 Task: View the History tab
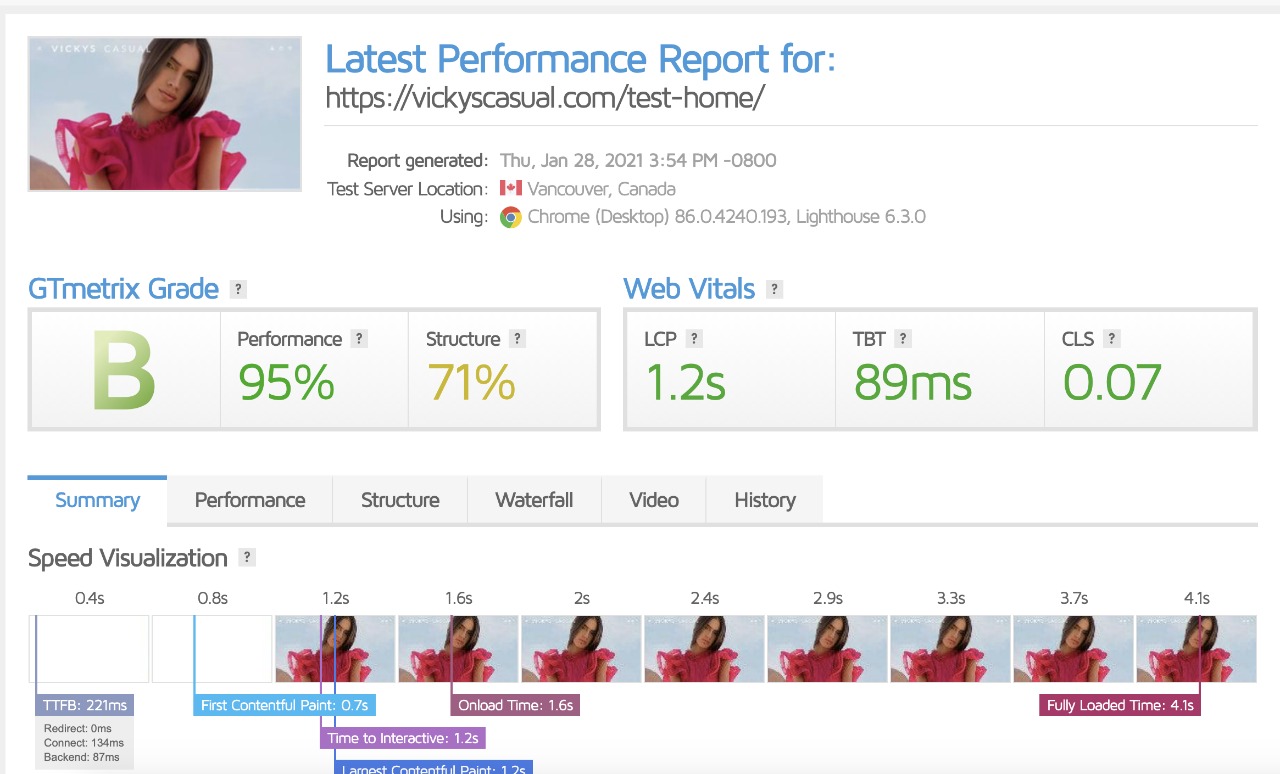click(765, 500)
